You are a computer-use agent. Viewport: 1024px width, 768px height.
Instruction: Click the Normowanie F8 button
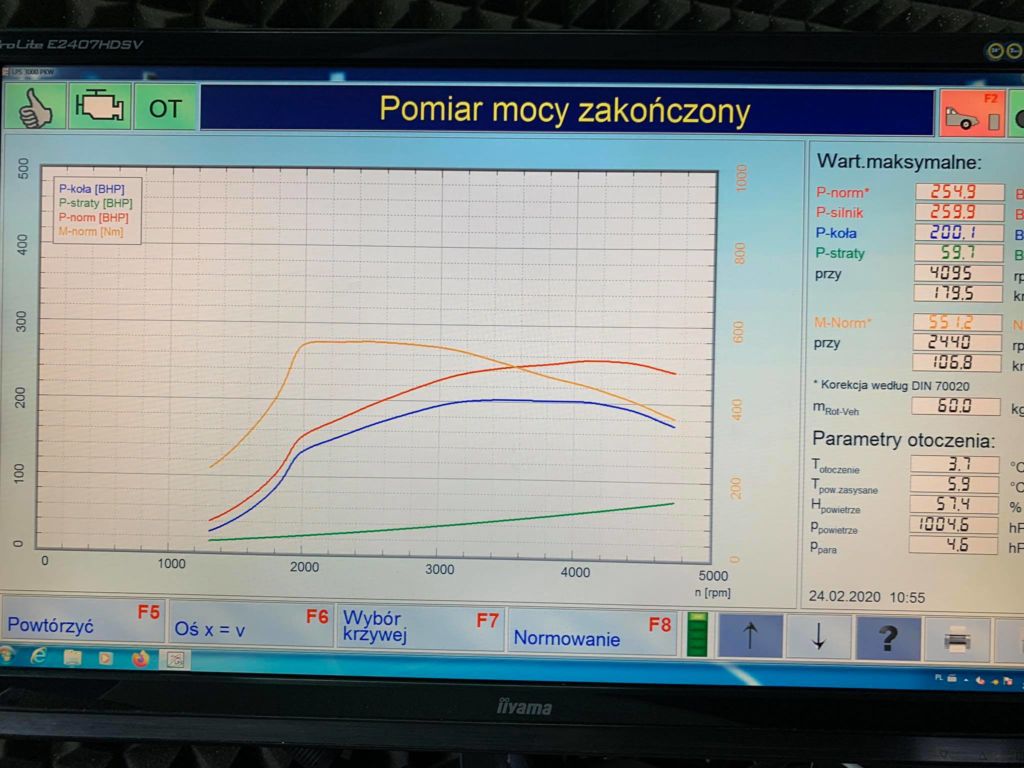592,632
